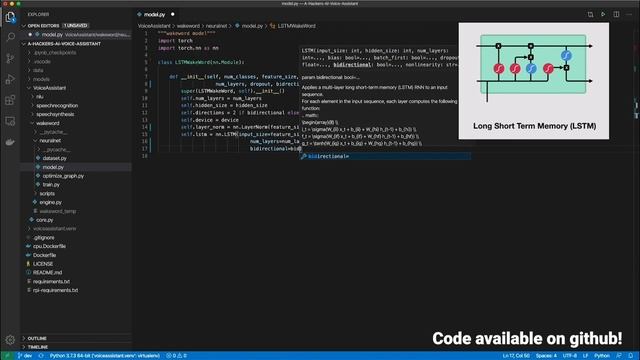Select the model.py tab

(154, 14)
